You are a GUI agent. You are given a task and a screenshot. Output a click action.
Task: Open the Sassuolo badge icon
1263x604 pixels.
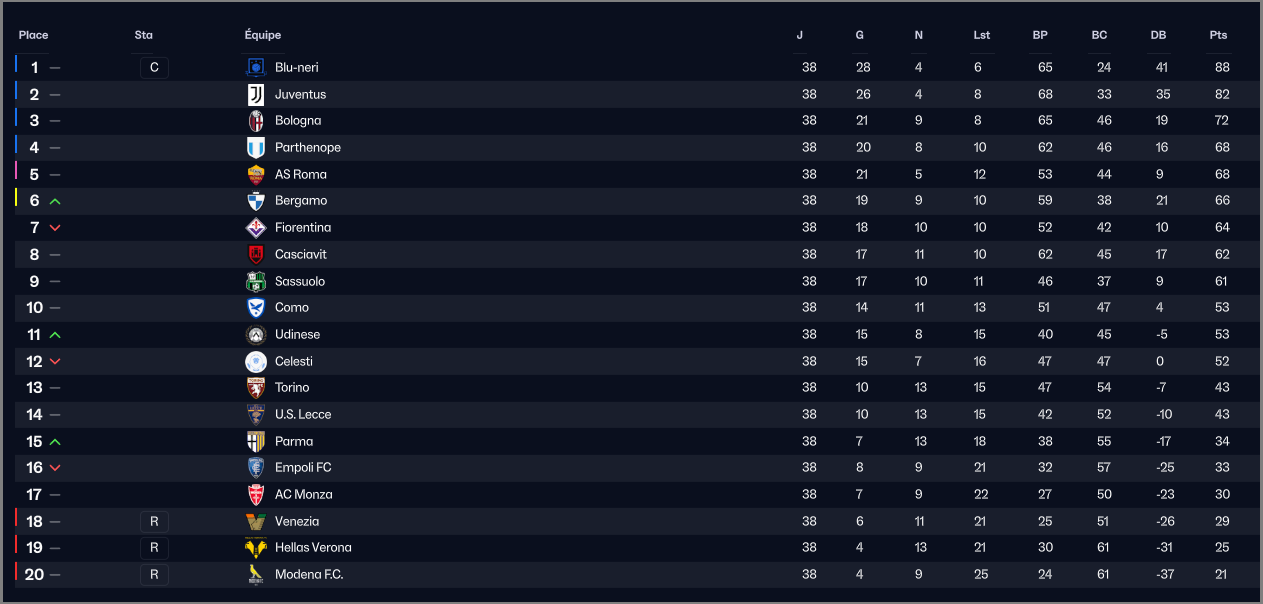point(256,281)
